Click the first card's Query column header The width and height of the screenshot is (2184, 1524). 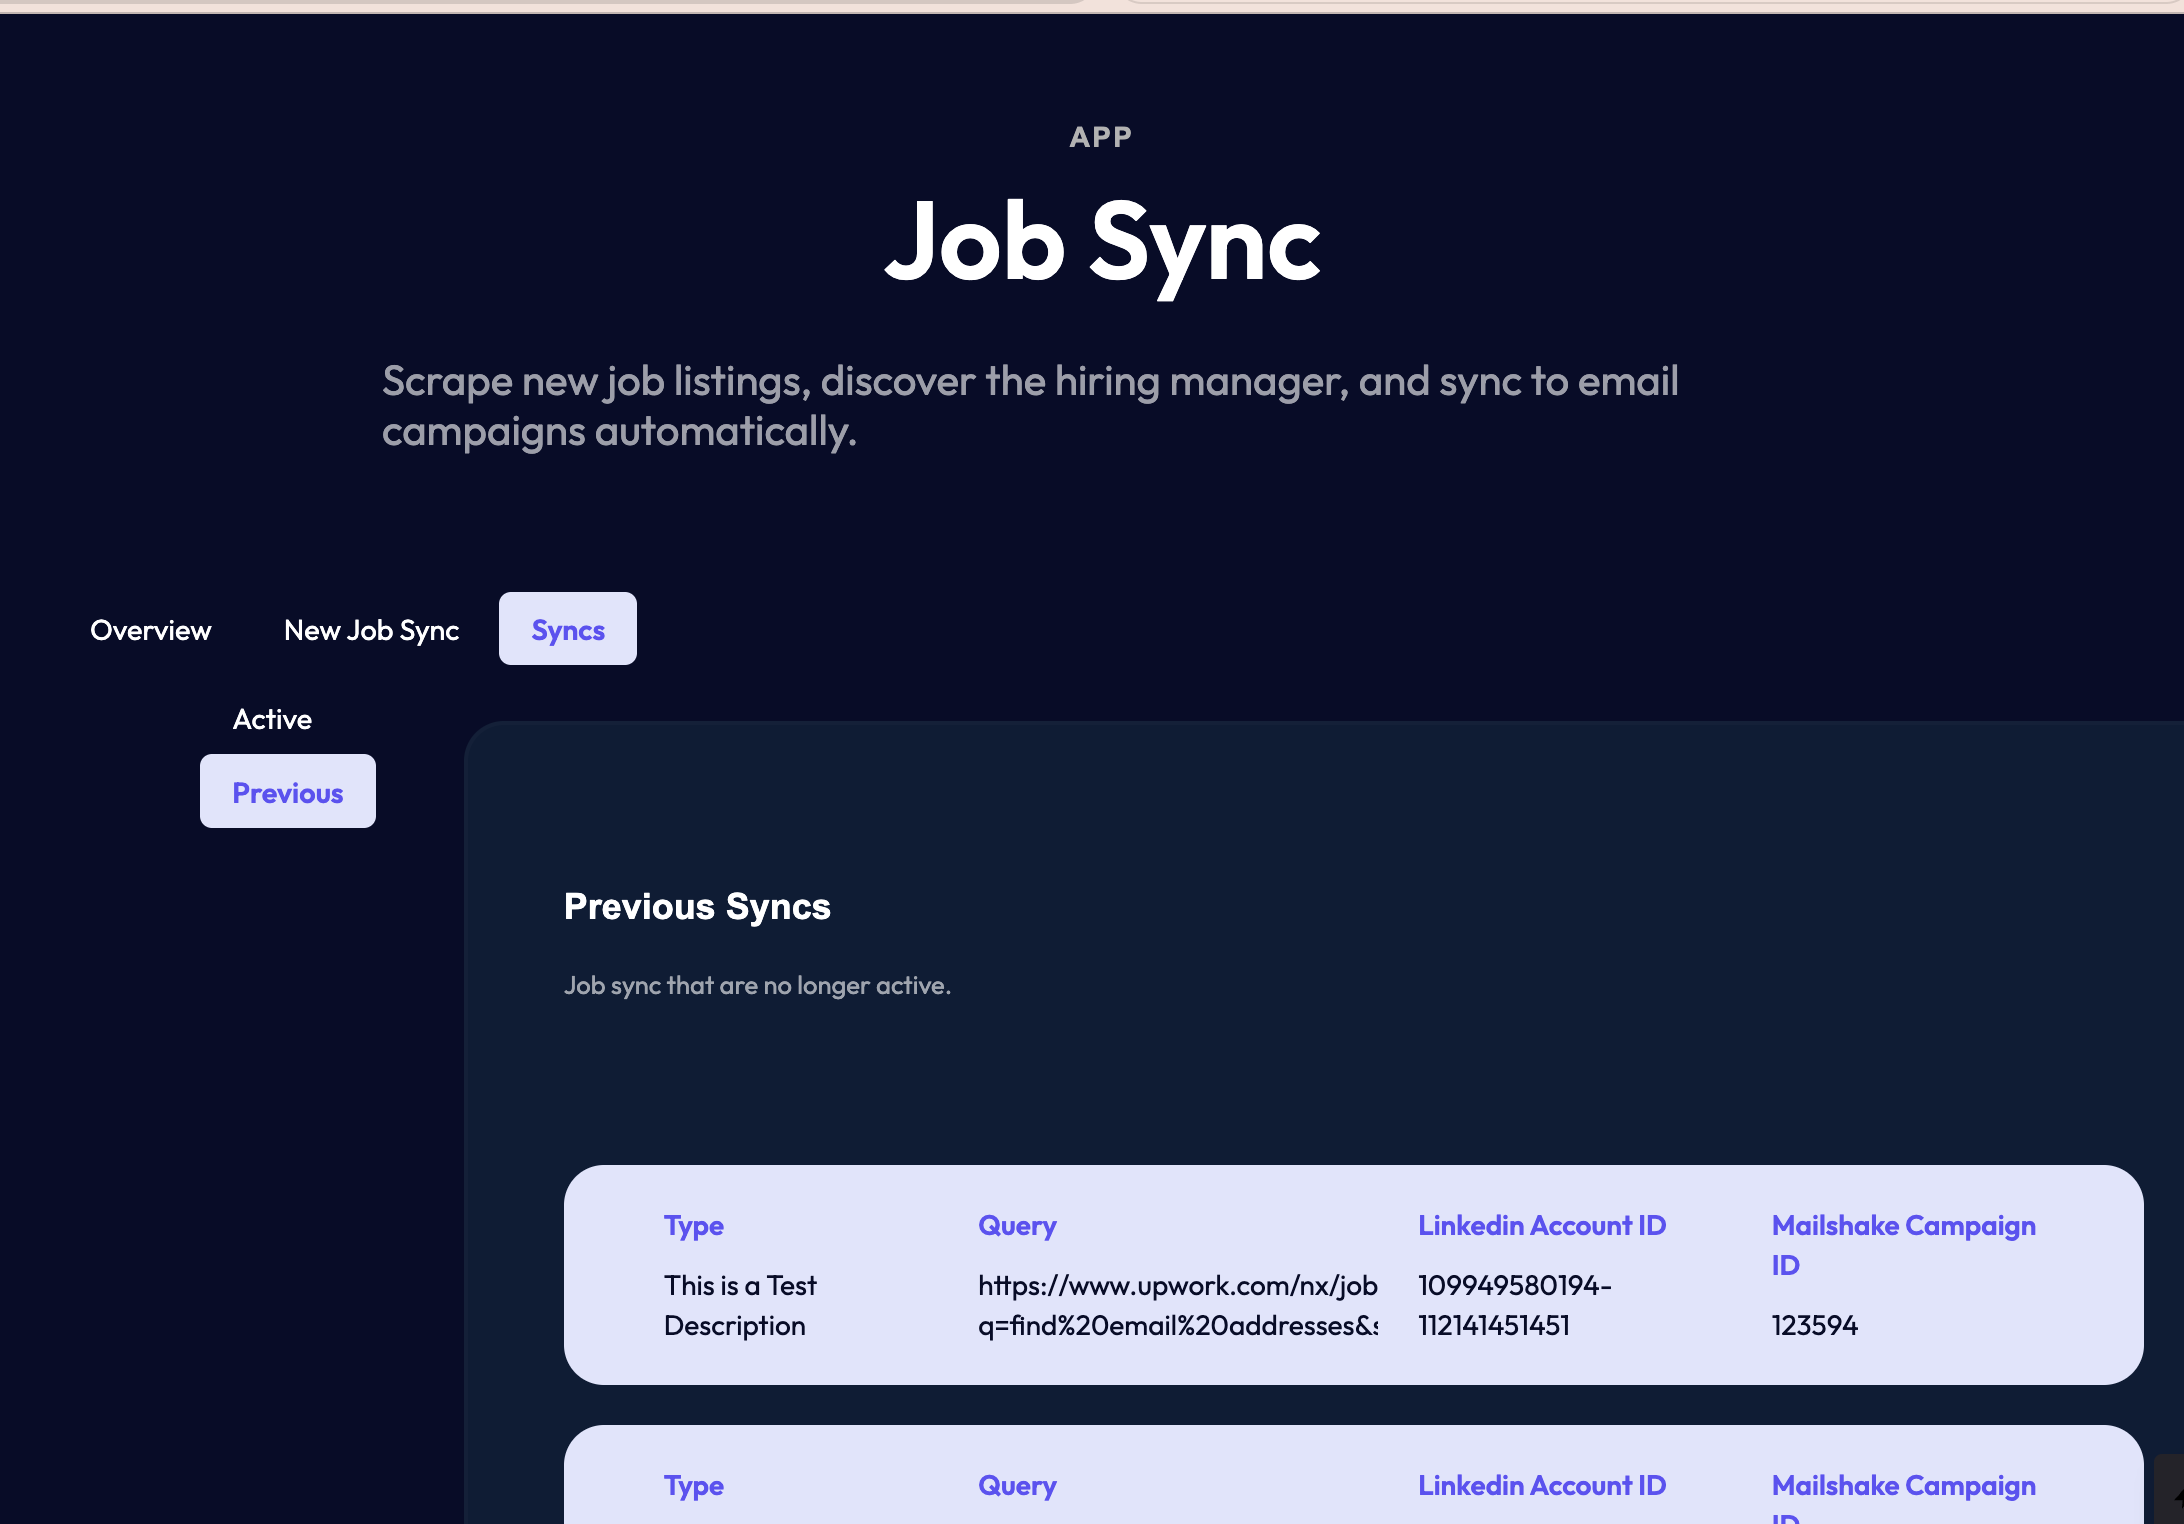1016,1226
